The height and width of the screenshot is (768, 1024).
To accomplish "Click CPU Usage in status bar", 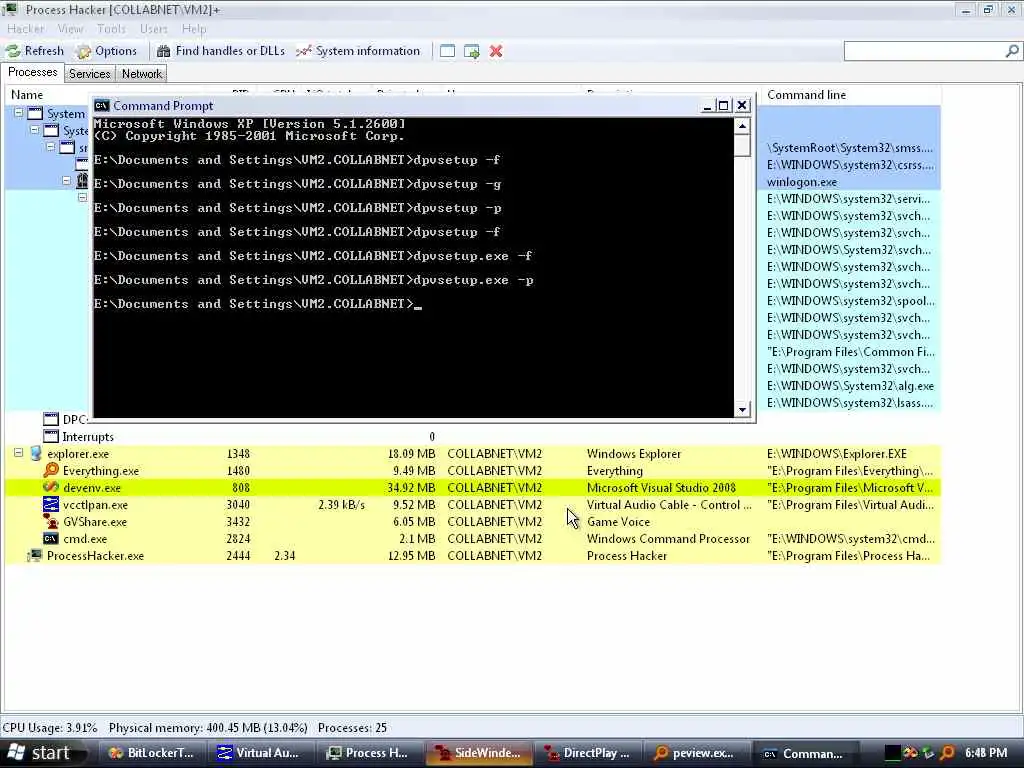I will [50, 728].
